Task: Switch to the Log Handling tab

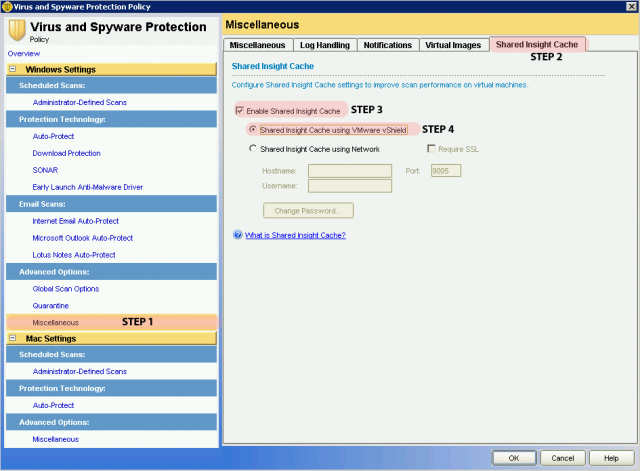Action: tap(326, 45)
